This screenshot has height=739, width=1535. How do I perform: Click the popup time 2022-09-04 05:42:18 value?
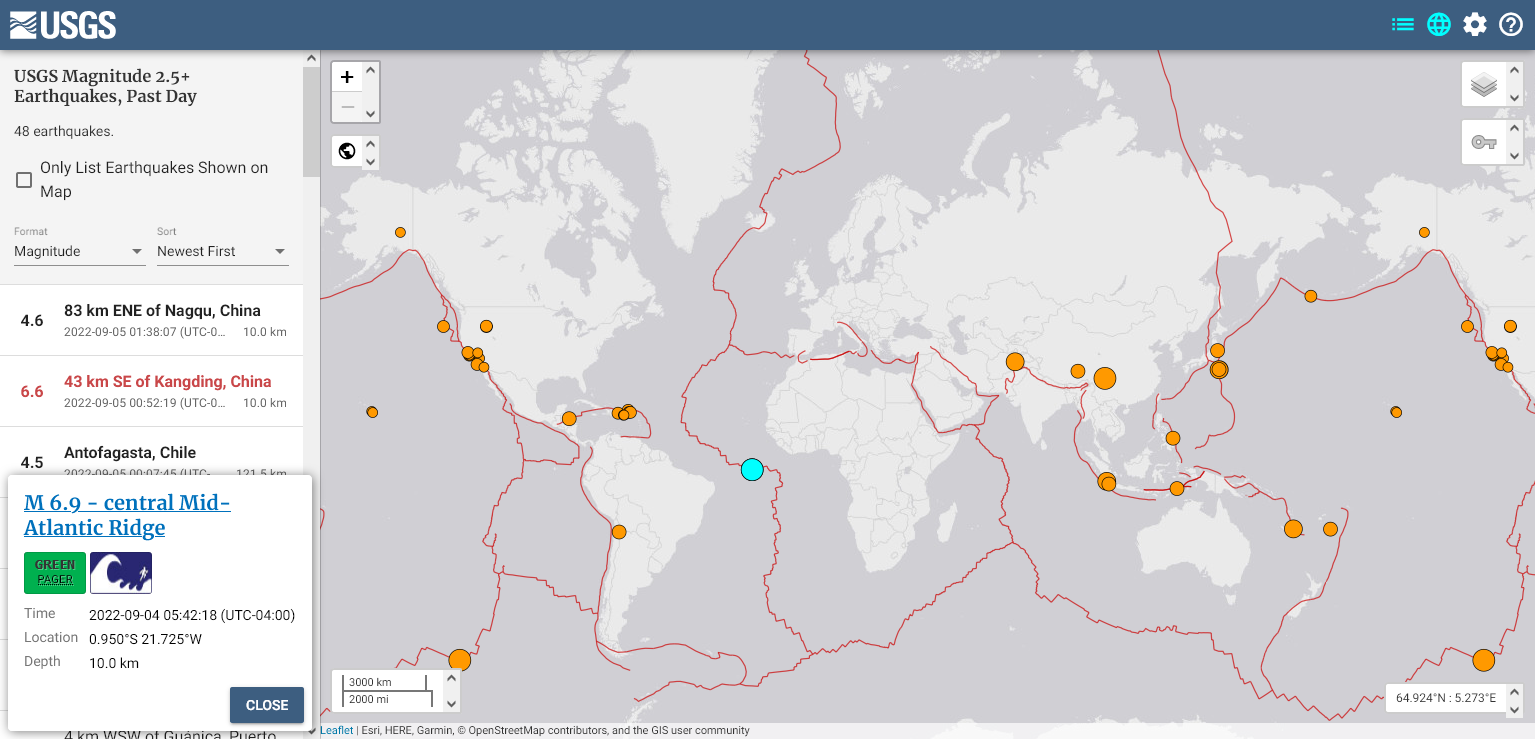[192, 615]
